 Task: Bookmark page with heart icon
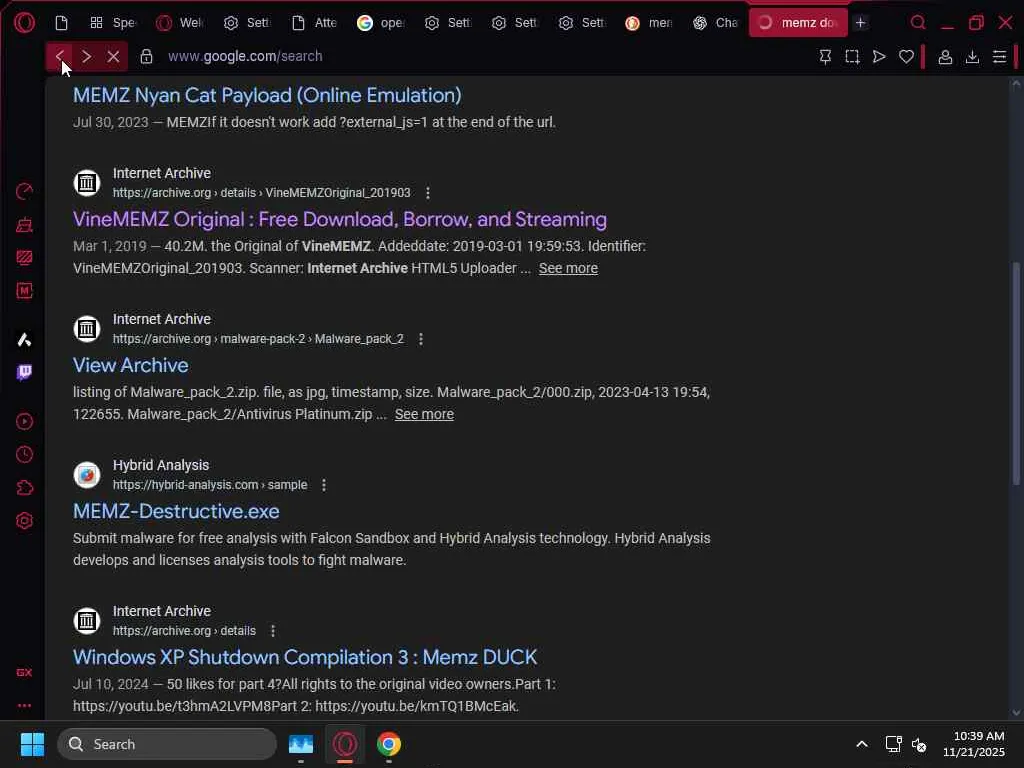pyautogui.click(x=906, y=57)
